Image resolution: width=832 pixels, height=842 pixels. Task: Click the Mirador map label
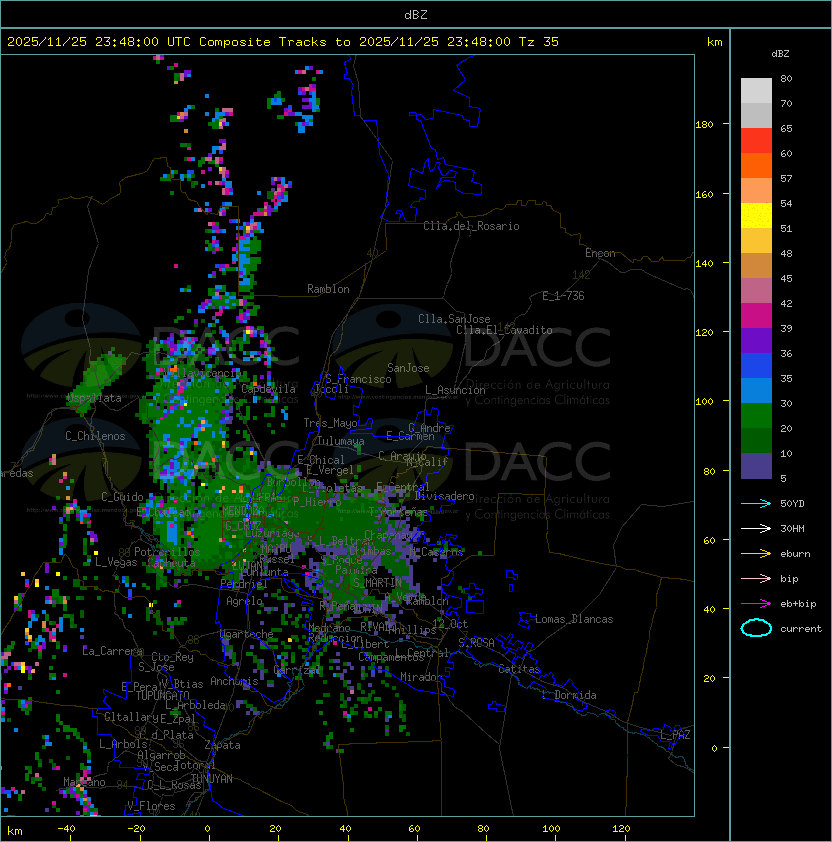tap(422, 677)
